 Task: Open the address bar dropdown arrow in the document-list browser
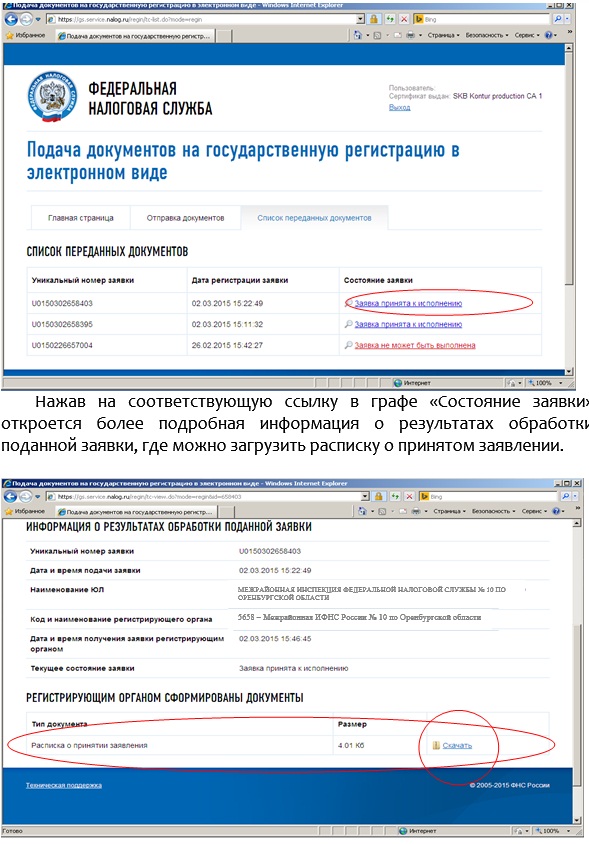coord(360,19)
